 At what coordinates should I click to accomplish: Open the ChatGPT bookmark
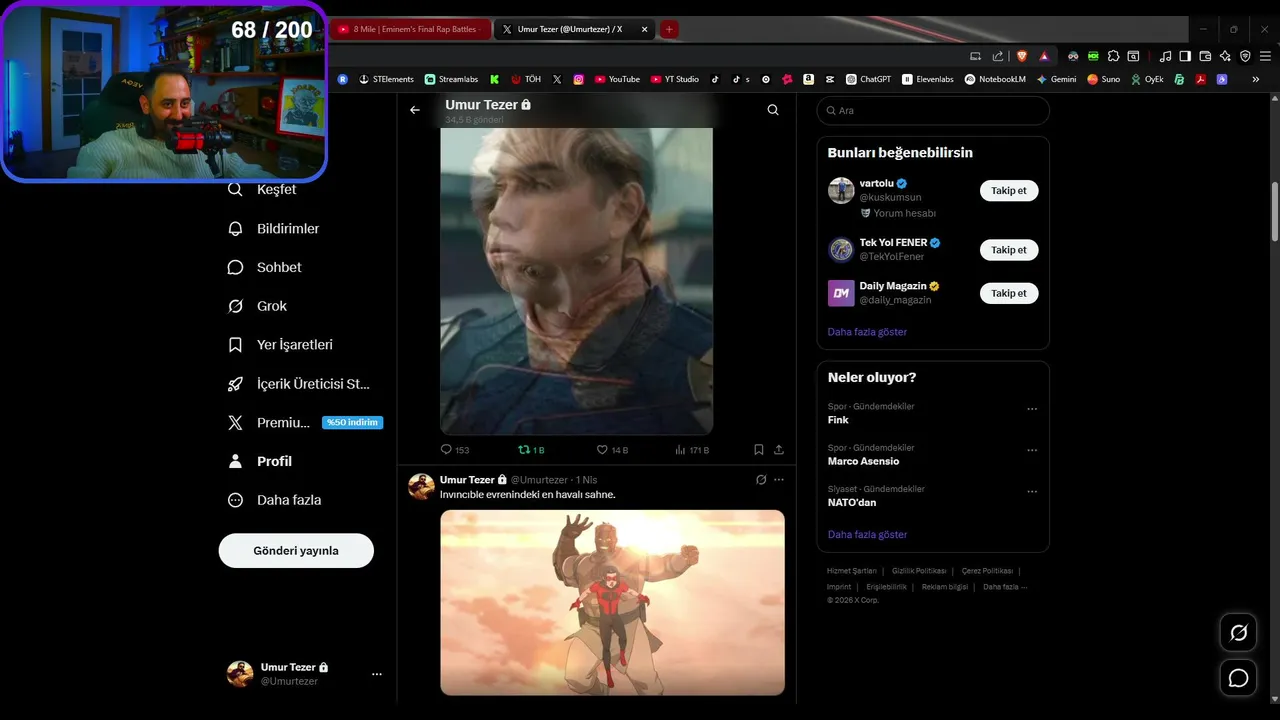tap(868, 79)
